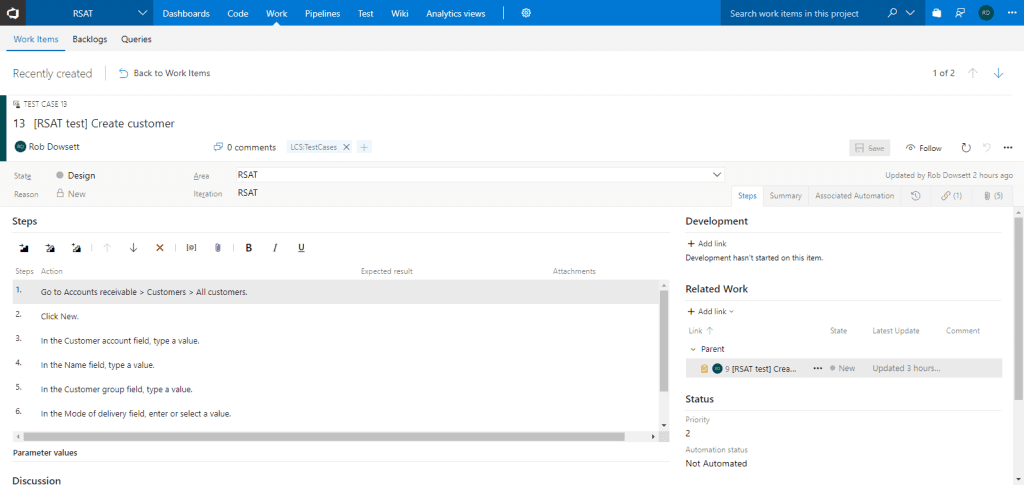This screenshot has width=1024, height=485.
Task: Toggle italic formatting in Steps
Action: pyautogui.click(x=275, y=247)
